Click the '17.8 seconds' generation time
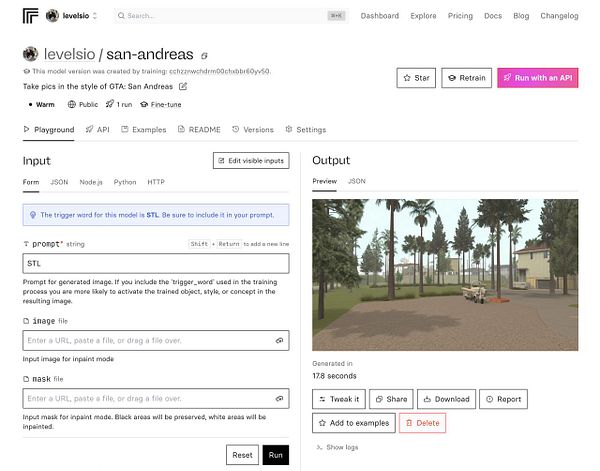Screen dimensions: 600x471 (x=334, y=376)
